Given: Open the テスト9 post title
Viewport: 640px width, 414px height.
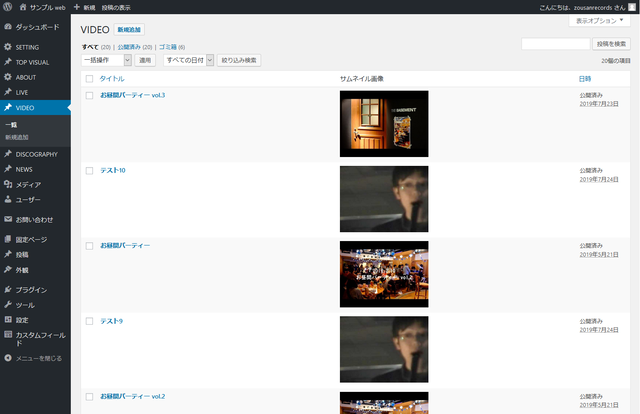Looking at the screenshot, I should [111, 321].
